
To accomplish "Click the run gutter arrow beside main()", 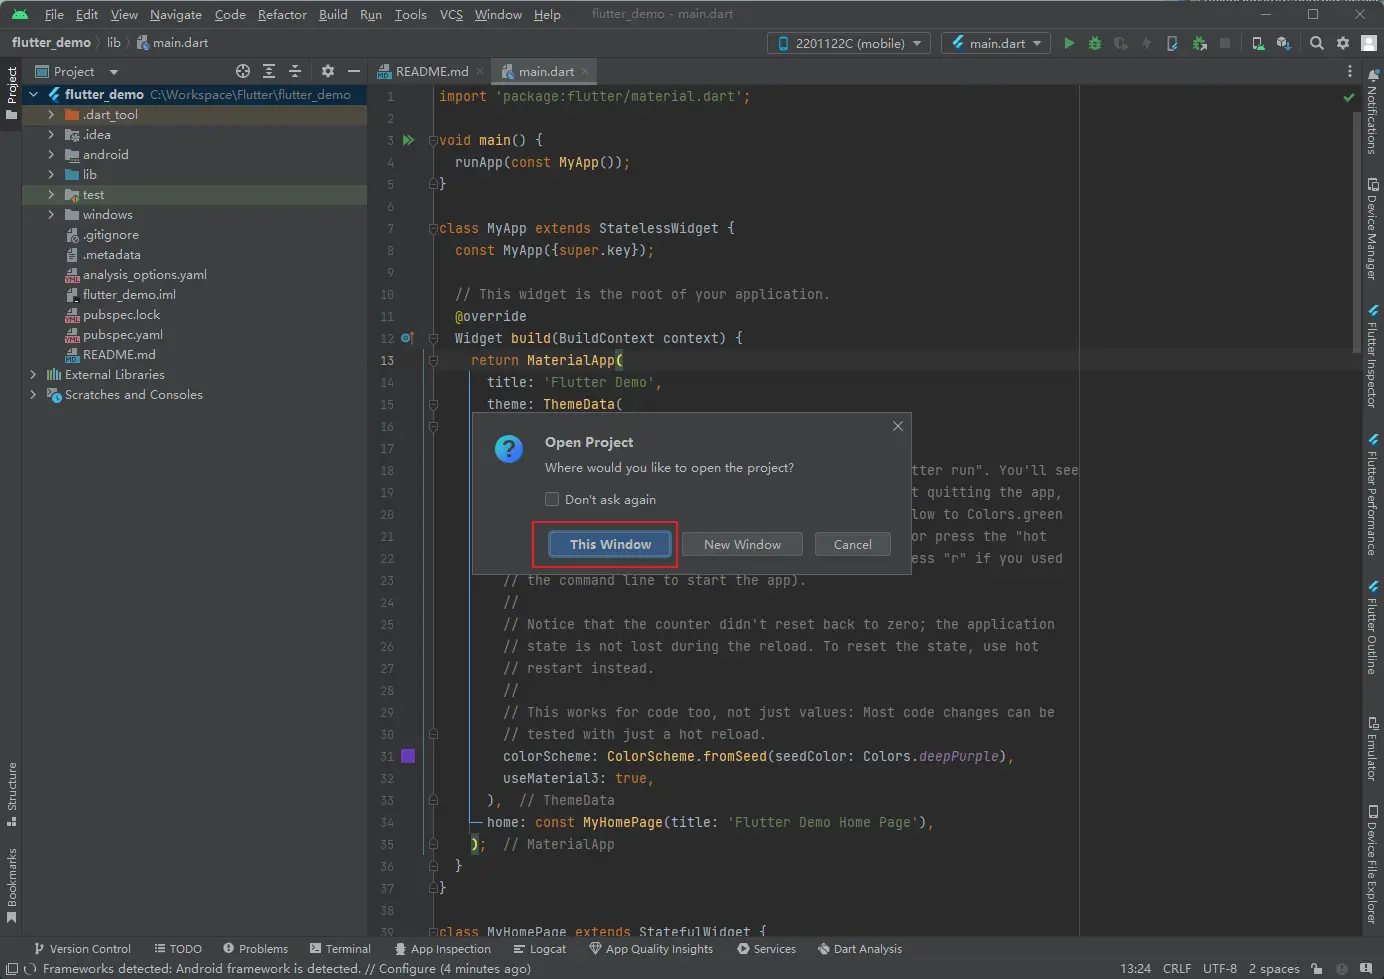I will point(408,140).
